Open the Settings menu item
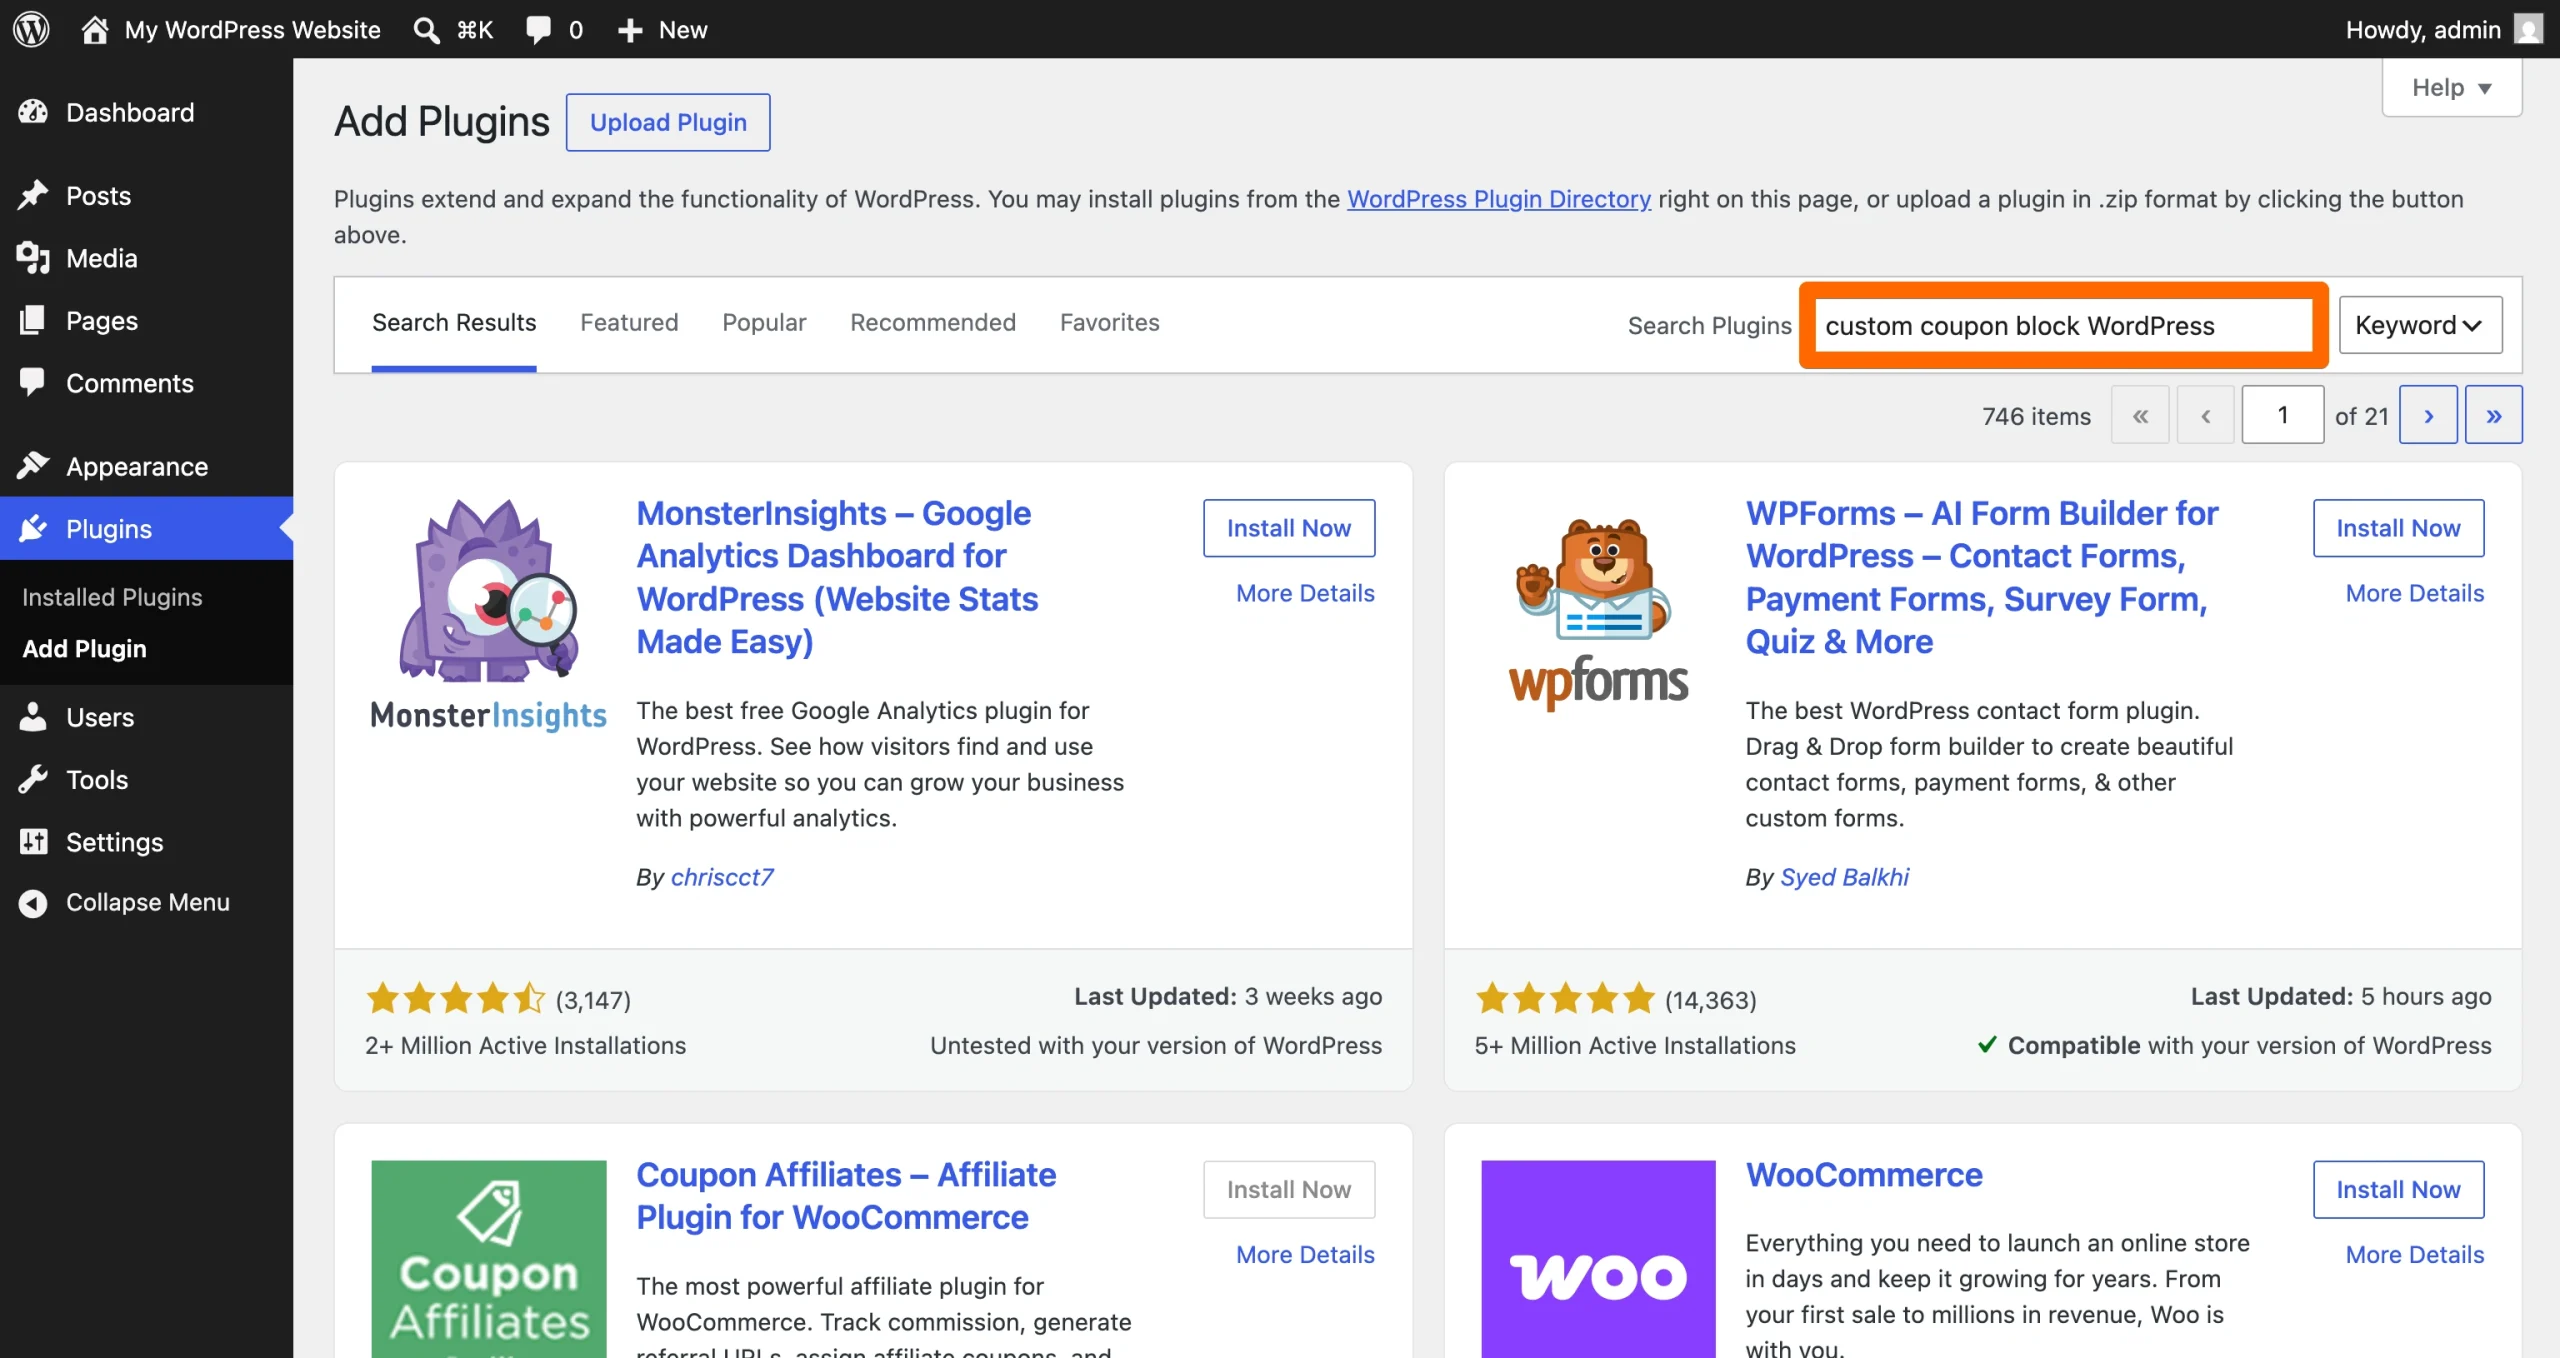 coord(147,841)
